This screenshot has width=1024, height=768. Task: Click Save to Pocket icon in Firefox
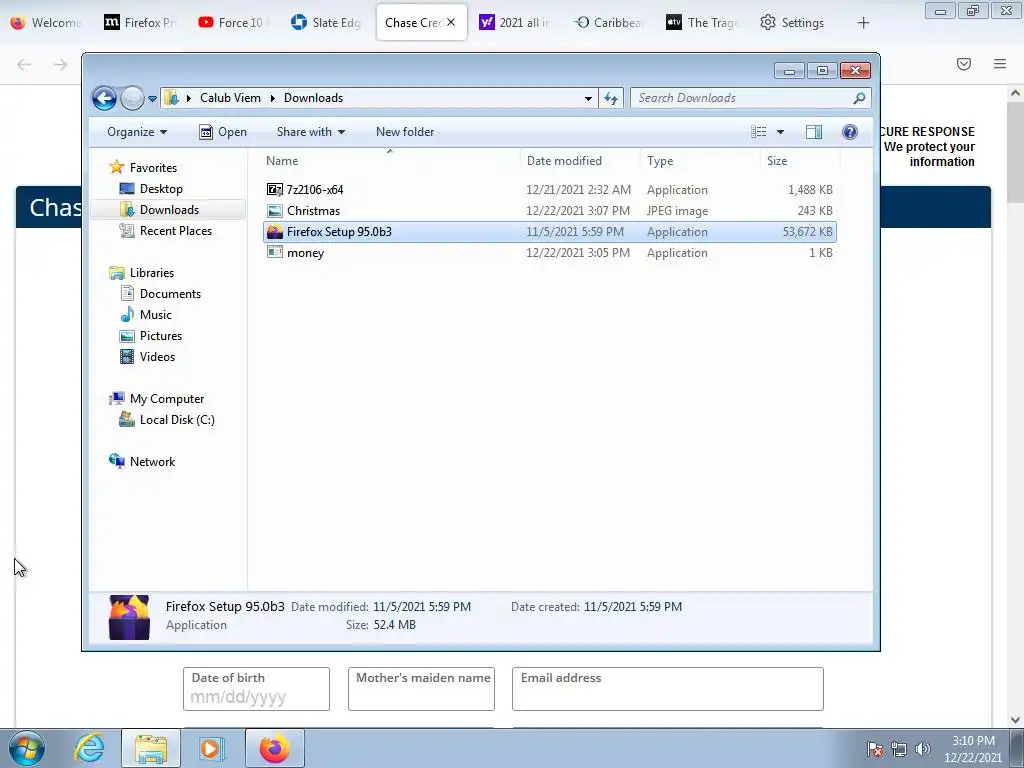click(964, 64)
